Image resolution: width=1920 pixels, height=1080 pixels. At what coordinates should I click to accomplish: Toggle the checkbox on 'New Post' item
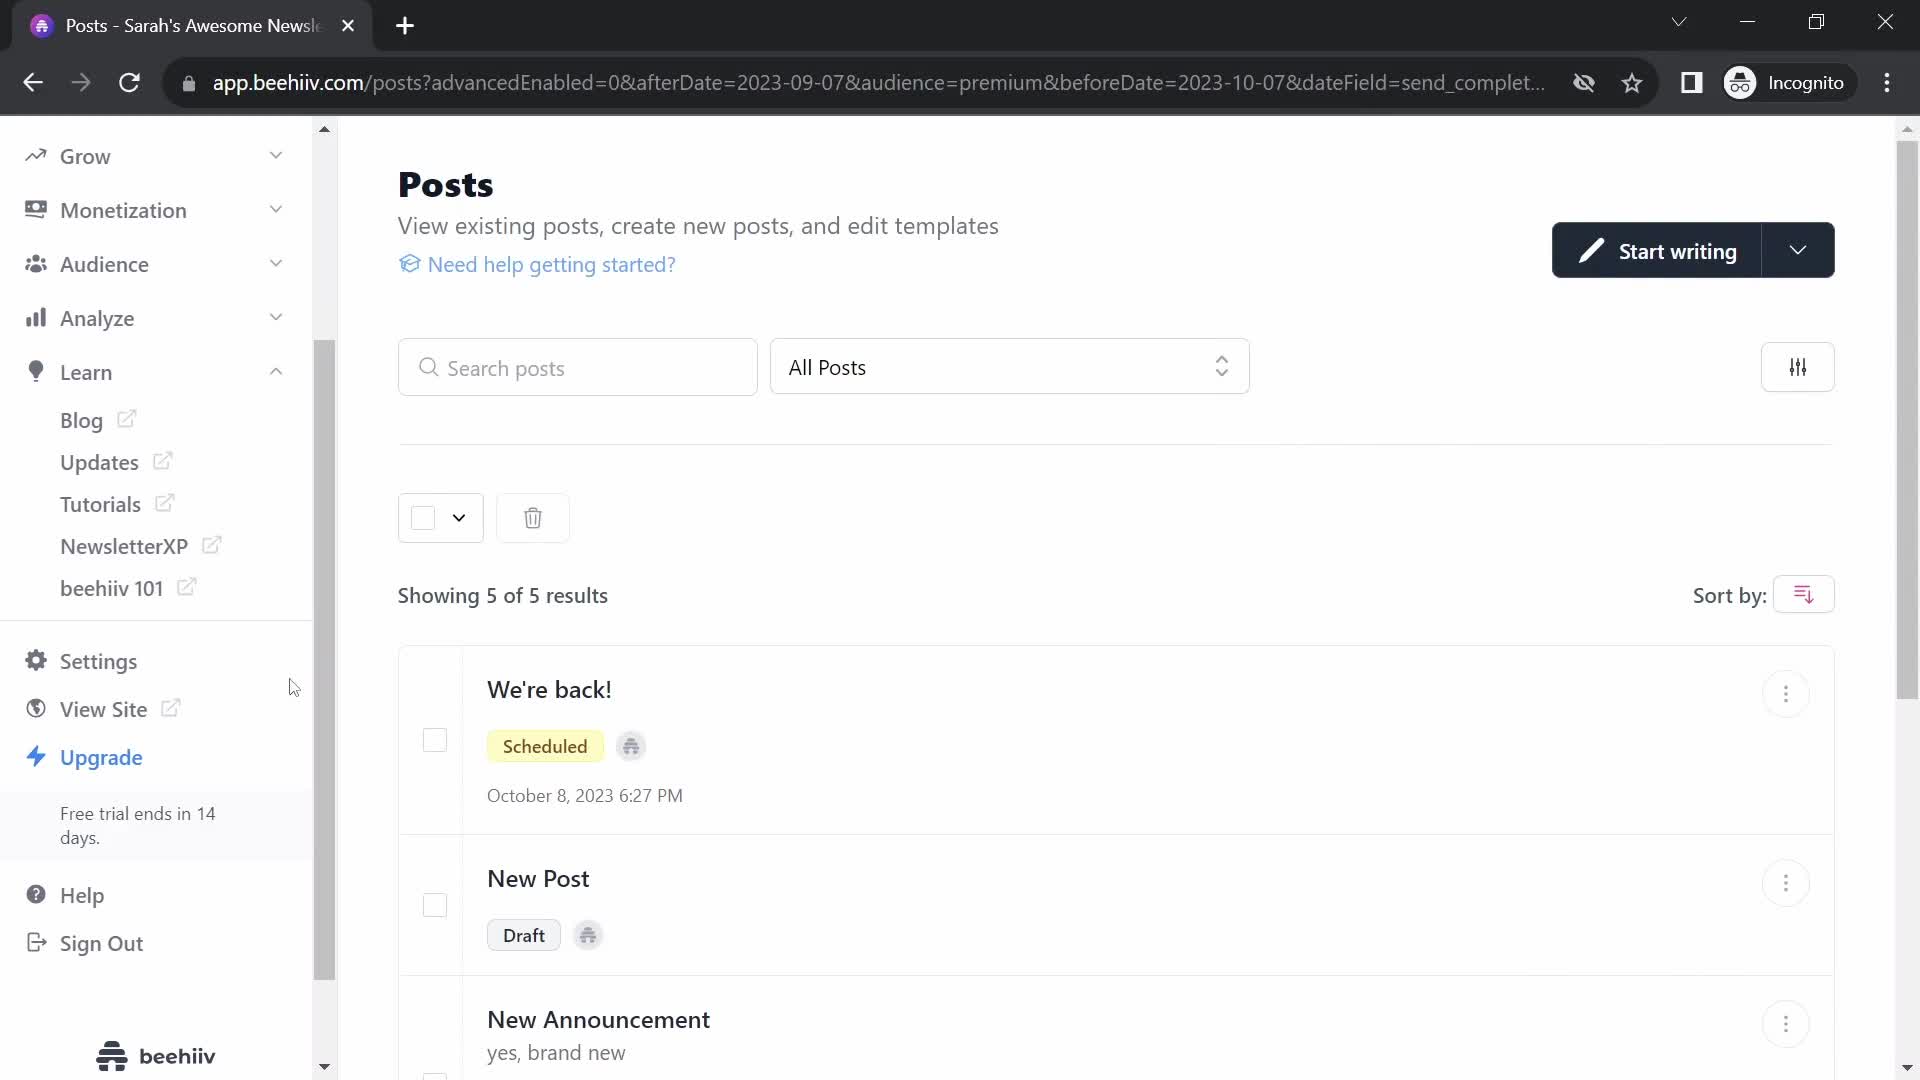[435, 907]
